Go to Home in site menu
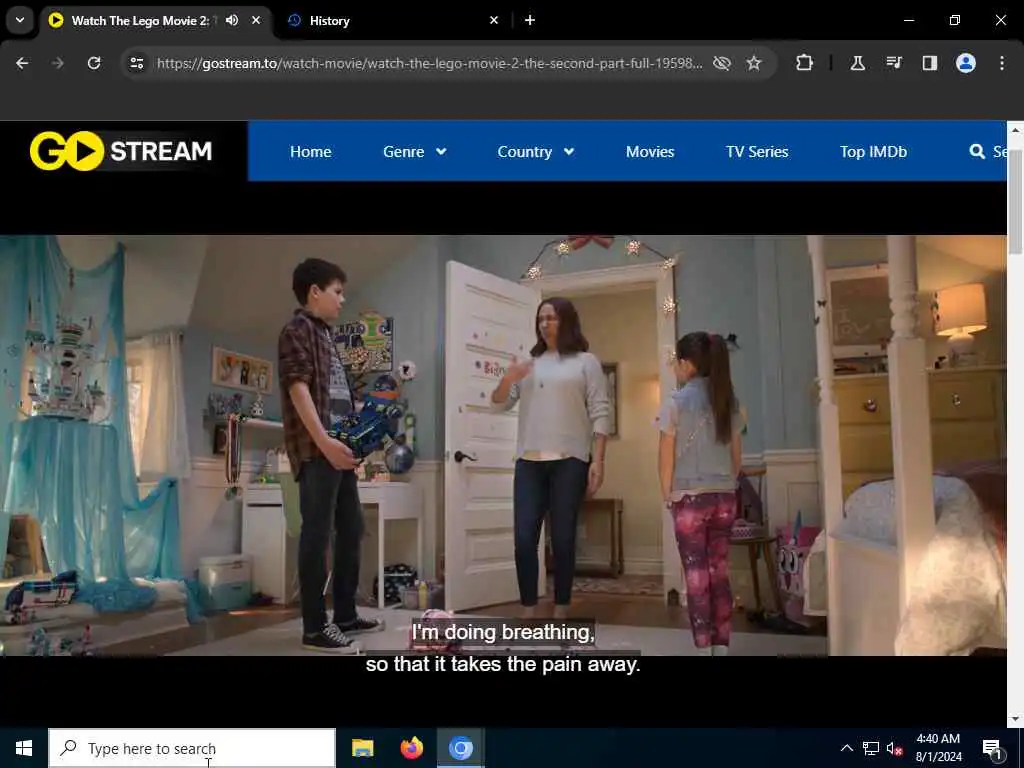The image size is (1024, 768). (x=311, y=152)
